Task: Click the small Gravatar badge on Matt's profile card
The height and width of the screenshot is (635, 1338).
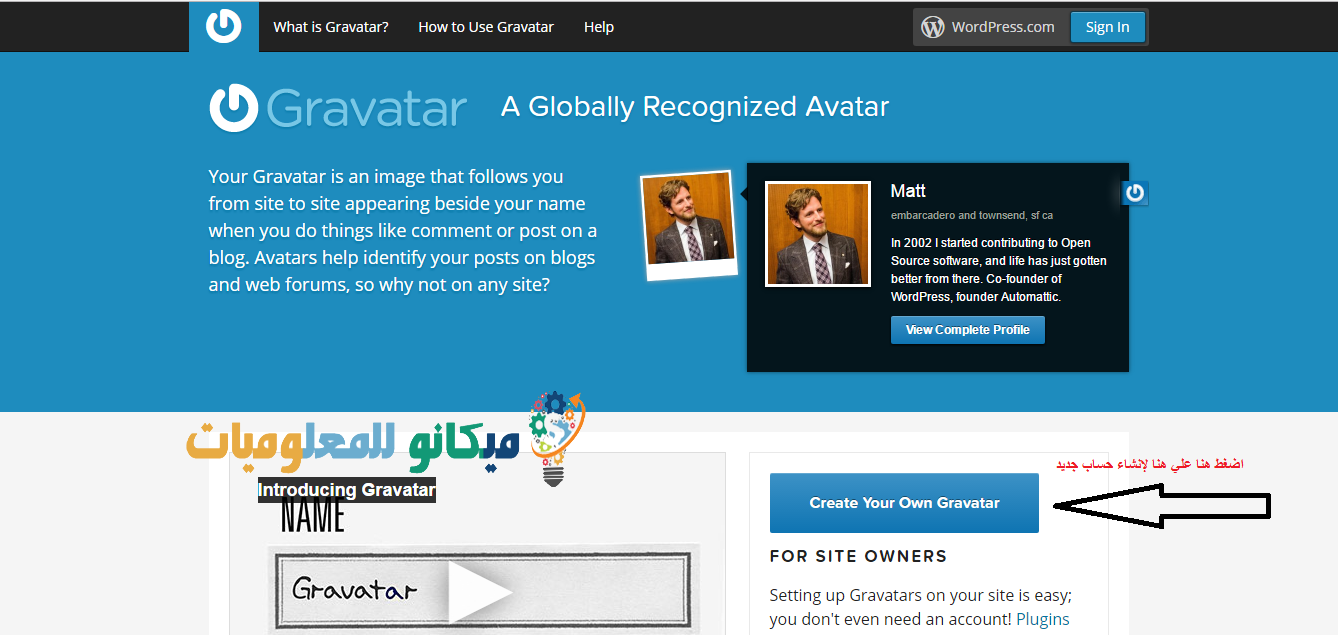Action: [1134, 192]
